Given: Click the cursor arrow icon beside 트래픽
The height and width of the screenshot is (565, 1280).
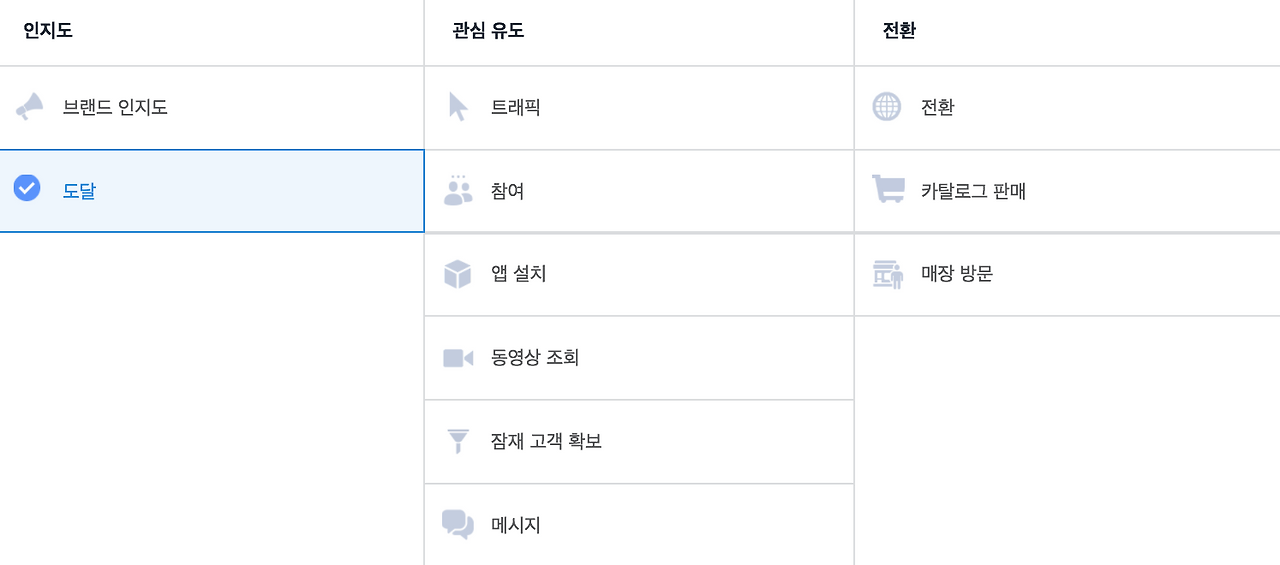Looking at the screenshot, I should pos(458,107).
